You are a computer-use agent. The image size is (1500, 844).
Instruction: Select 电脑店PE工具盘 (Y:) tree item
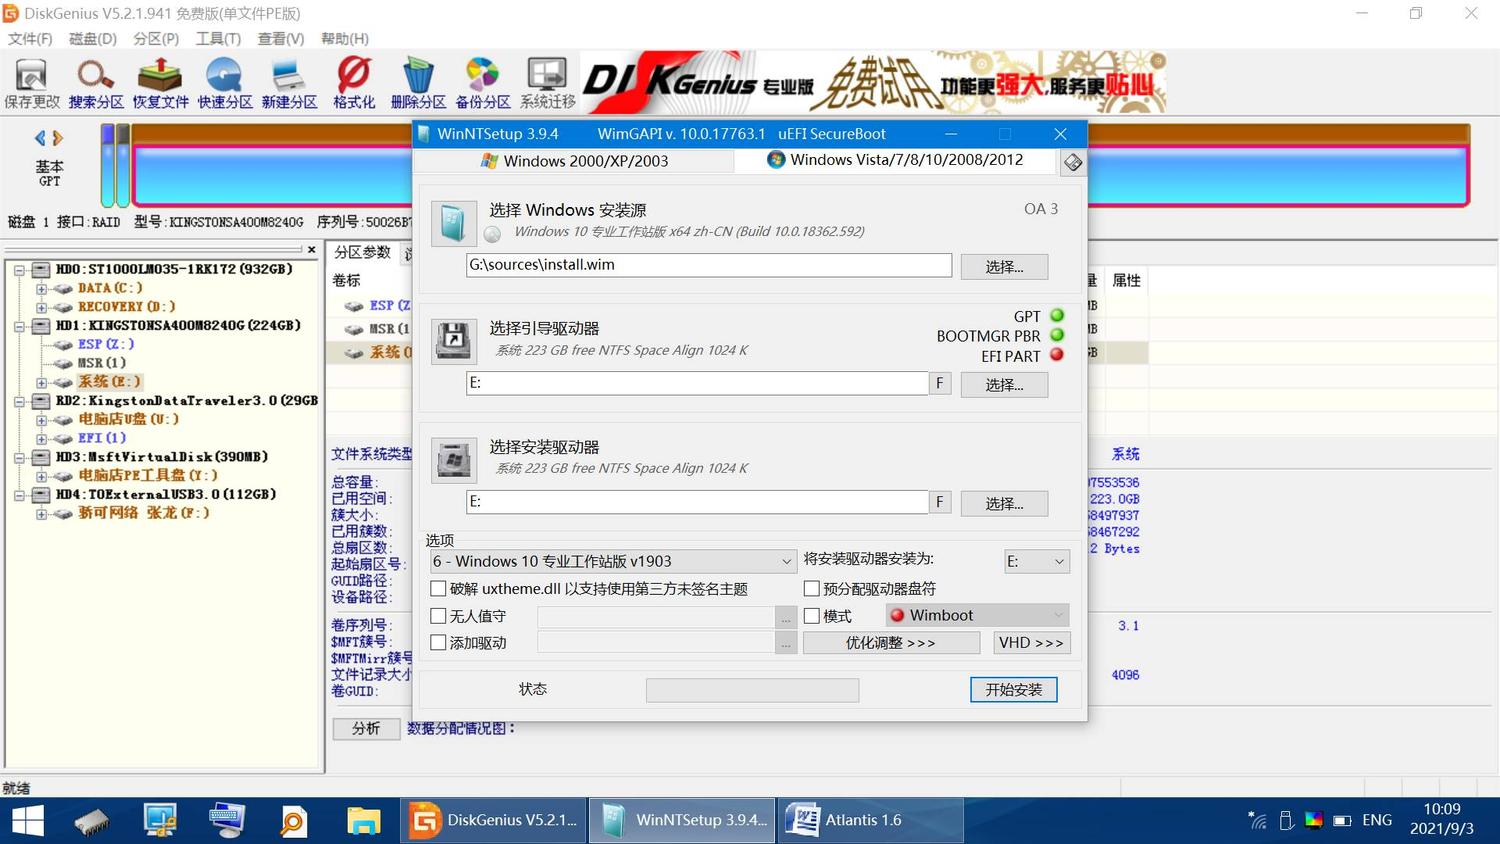[x=148, y=475]
